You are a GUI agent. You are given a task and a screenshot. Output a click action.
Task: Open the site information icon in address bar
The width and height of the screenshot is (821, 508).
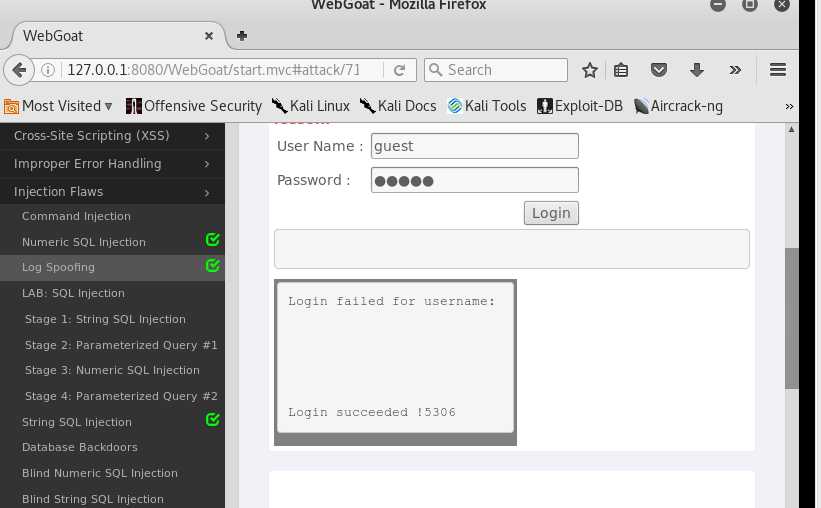coord(48,70)
